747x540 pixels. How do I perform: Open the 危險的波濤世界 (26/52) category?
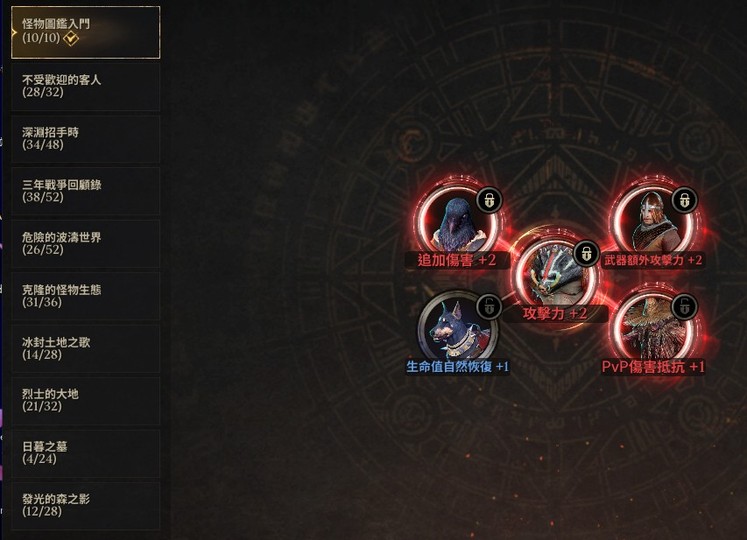(86, 244)
